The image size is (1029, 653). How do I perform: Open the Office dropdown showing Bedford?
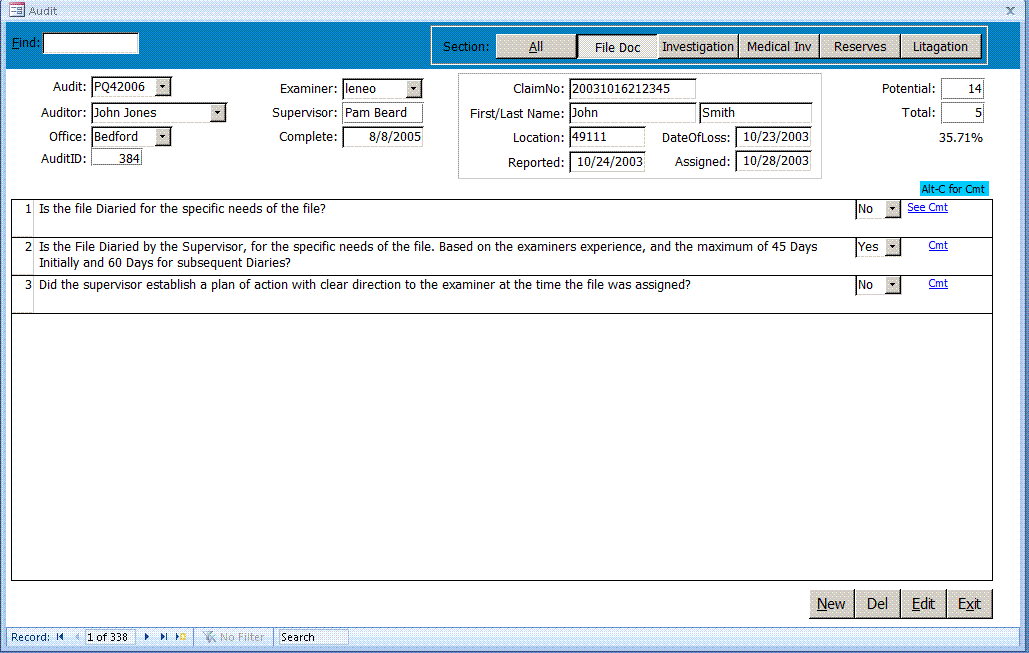pos(163,137)
